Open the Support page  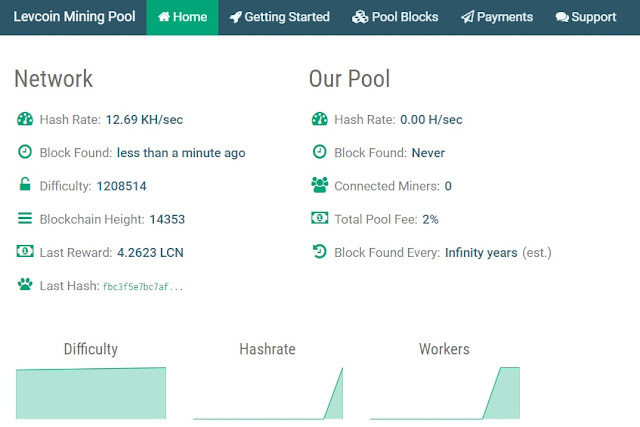click(586, 17)
